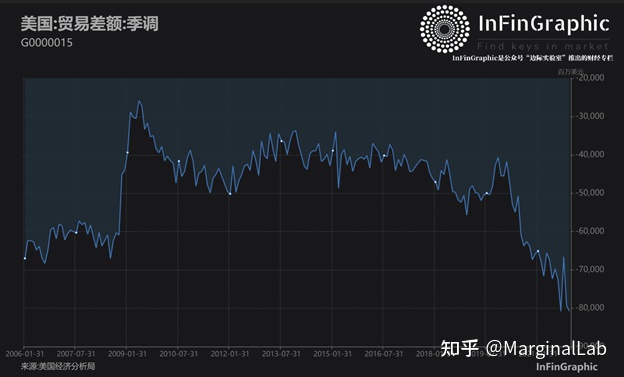Click the y-axis label -60,000

click(590, 231)
